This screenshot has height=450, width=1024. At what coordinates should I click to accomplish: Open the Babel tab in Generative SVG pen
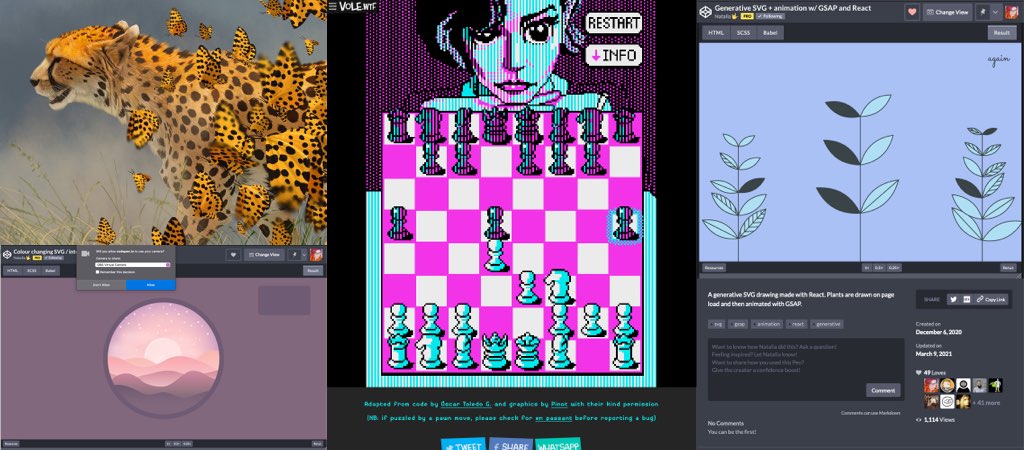pos(771,32)
